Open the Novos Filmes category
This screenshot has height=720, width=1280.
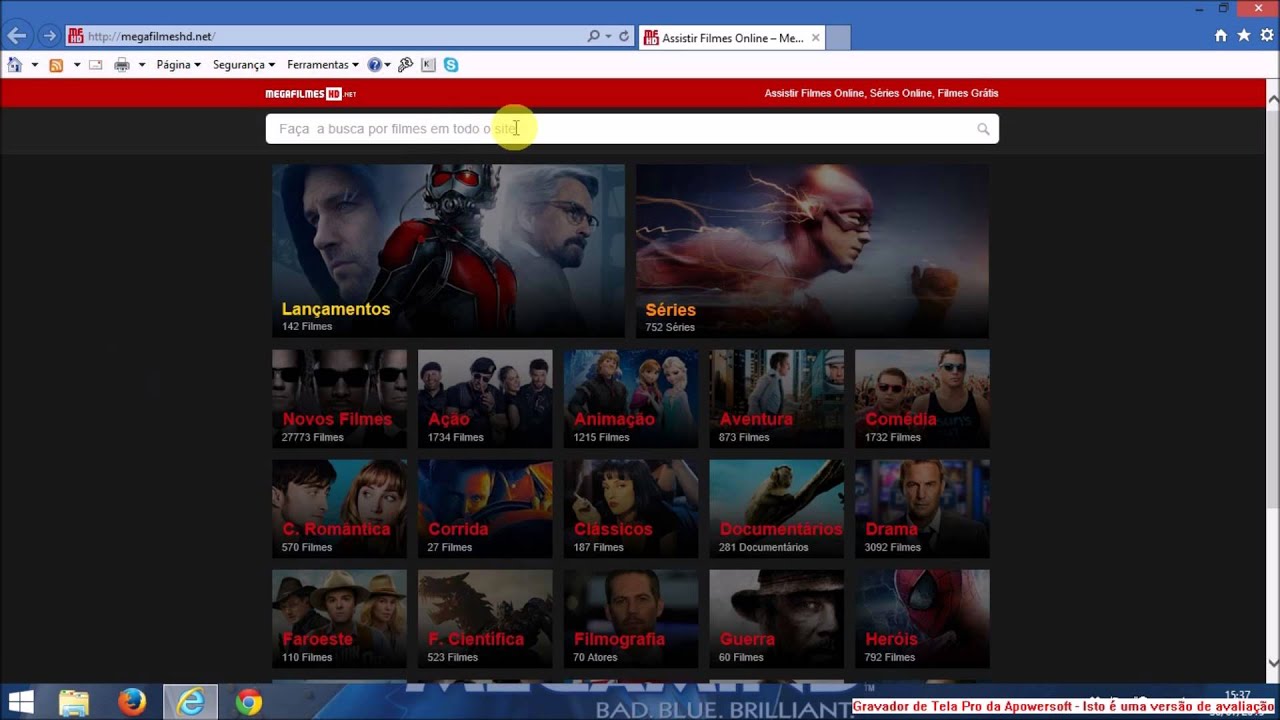tap(339, 398)
